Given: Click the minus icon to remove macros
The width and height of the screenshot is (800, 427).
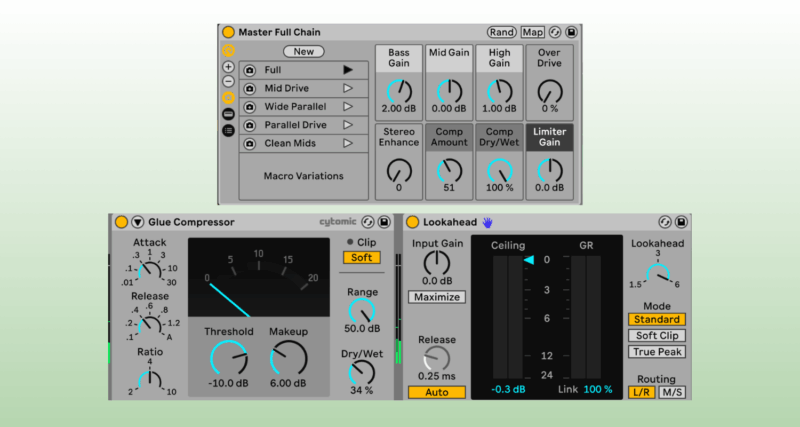Looking at the screenshot, I should point(228,82).
